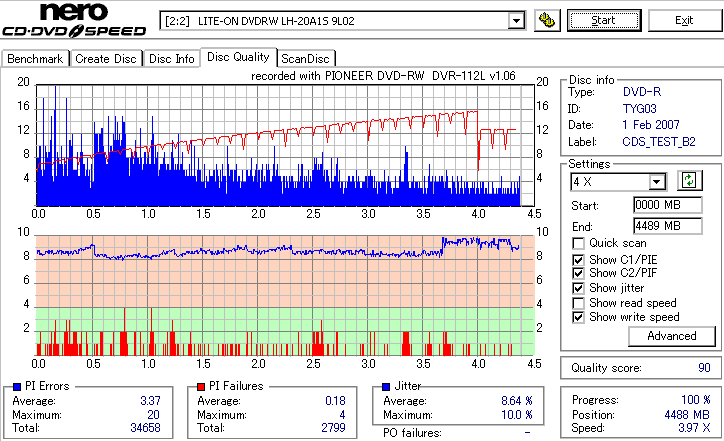Enable Show read speed checkbox

pos(578,303)
